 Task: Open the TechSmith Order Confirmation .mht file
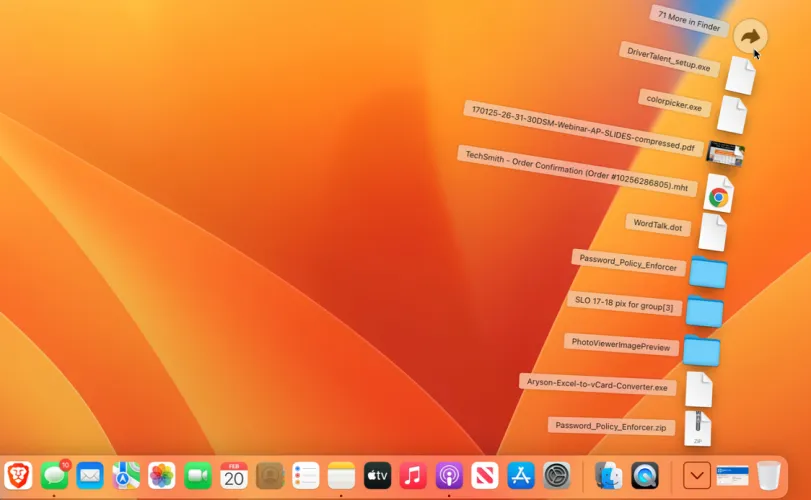pos(718,195)
